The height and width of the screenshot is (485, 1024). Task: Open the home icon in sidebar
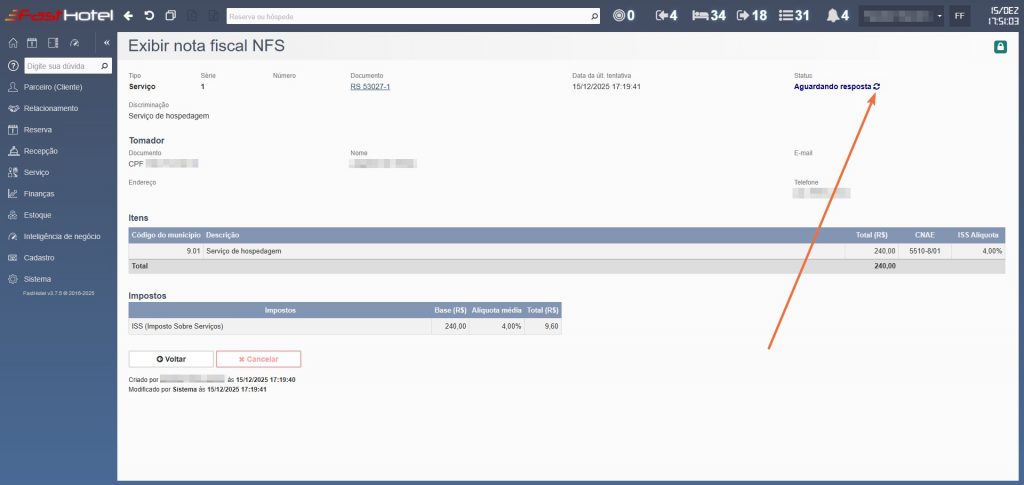(13, 43)
